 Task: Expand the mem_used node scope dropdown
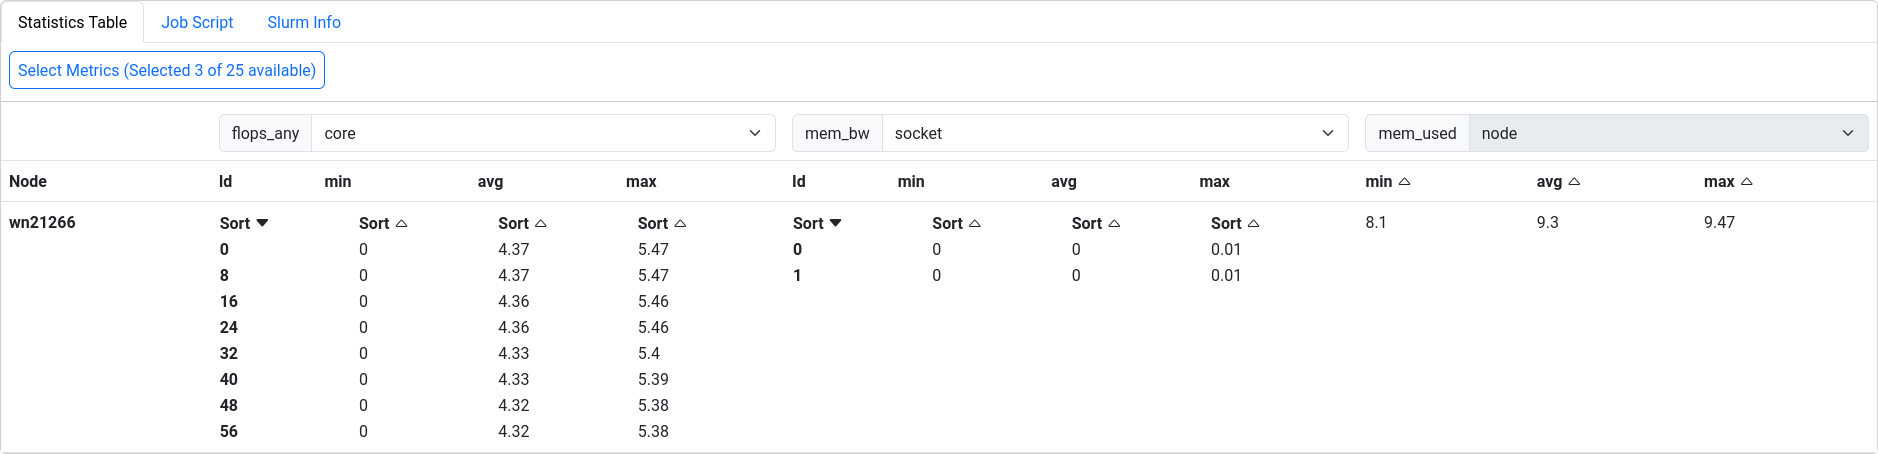[1667, 133]
